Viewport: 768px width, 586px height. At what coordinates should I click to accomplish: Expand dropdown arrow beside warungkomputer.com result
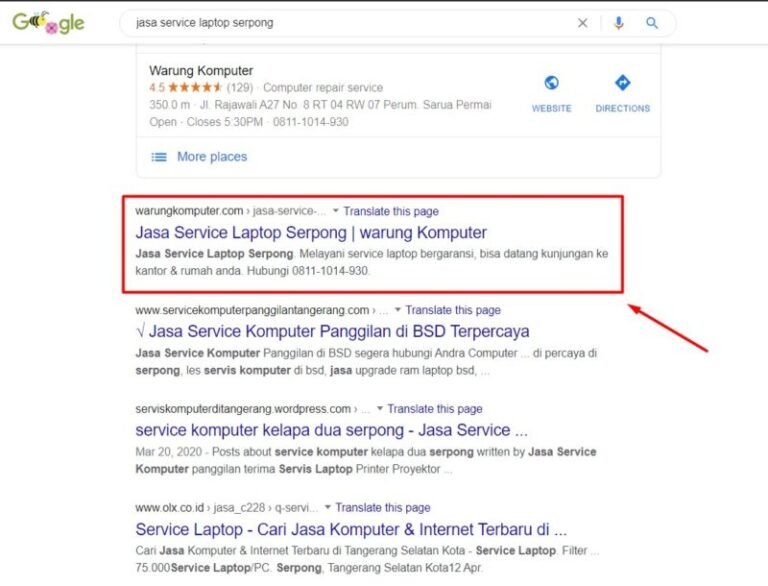pyautogui.click(x=336, y=211)
